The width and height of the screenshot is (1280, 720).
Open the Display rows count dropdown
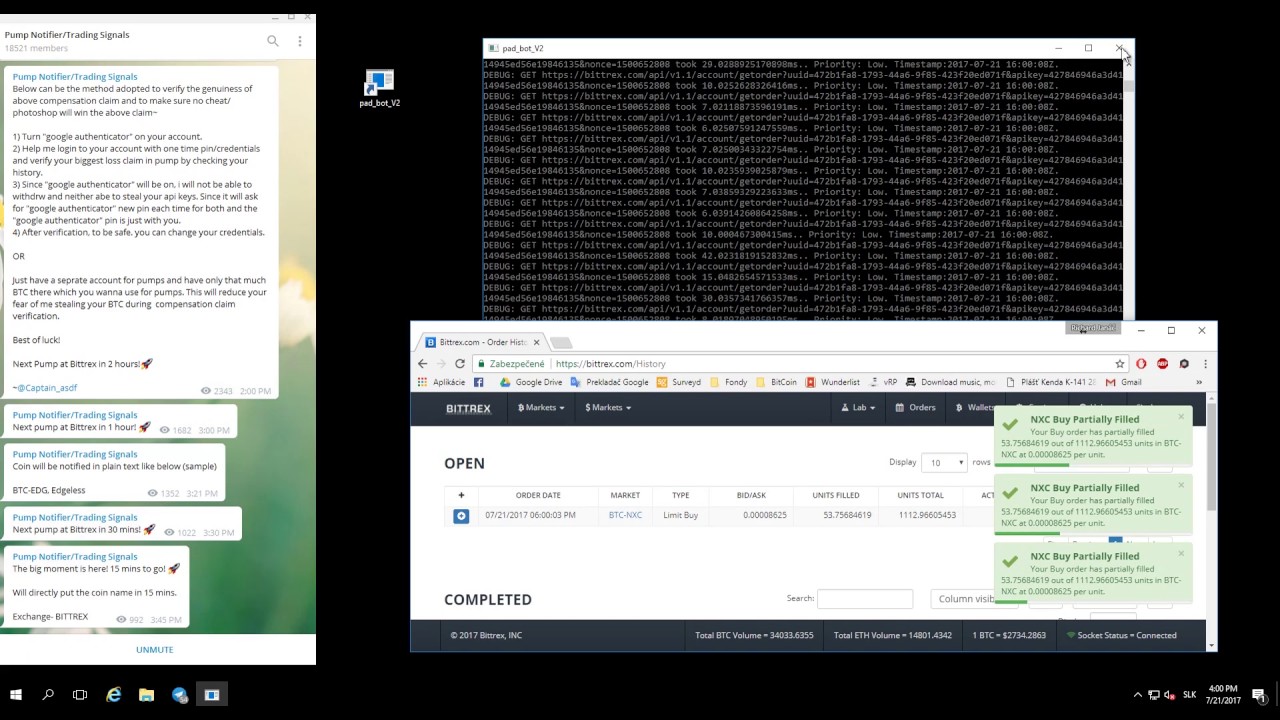pos(945,462)
